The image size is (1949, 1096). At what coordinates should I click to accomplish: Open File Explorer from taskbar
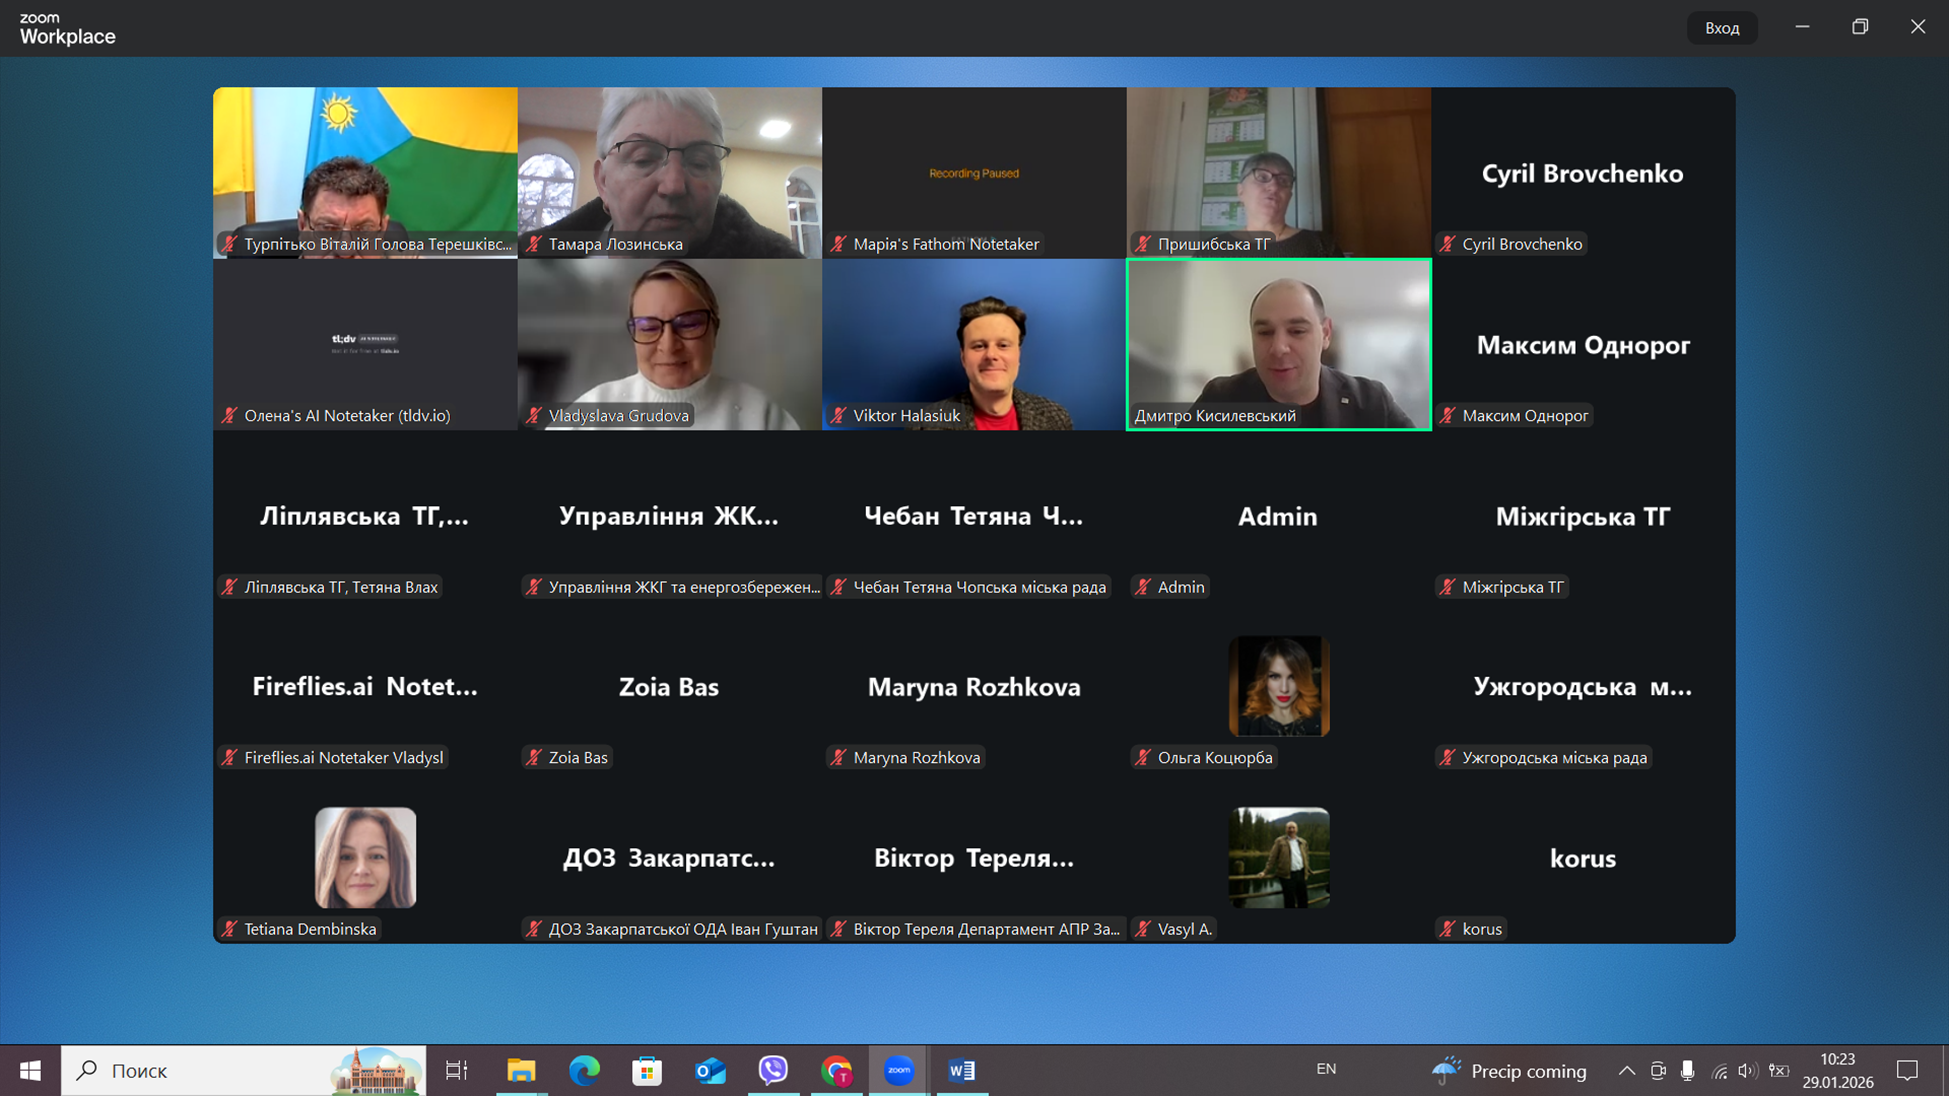tap(521, 1070)
